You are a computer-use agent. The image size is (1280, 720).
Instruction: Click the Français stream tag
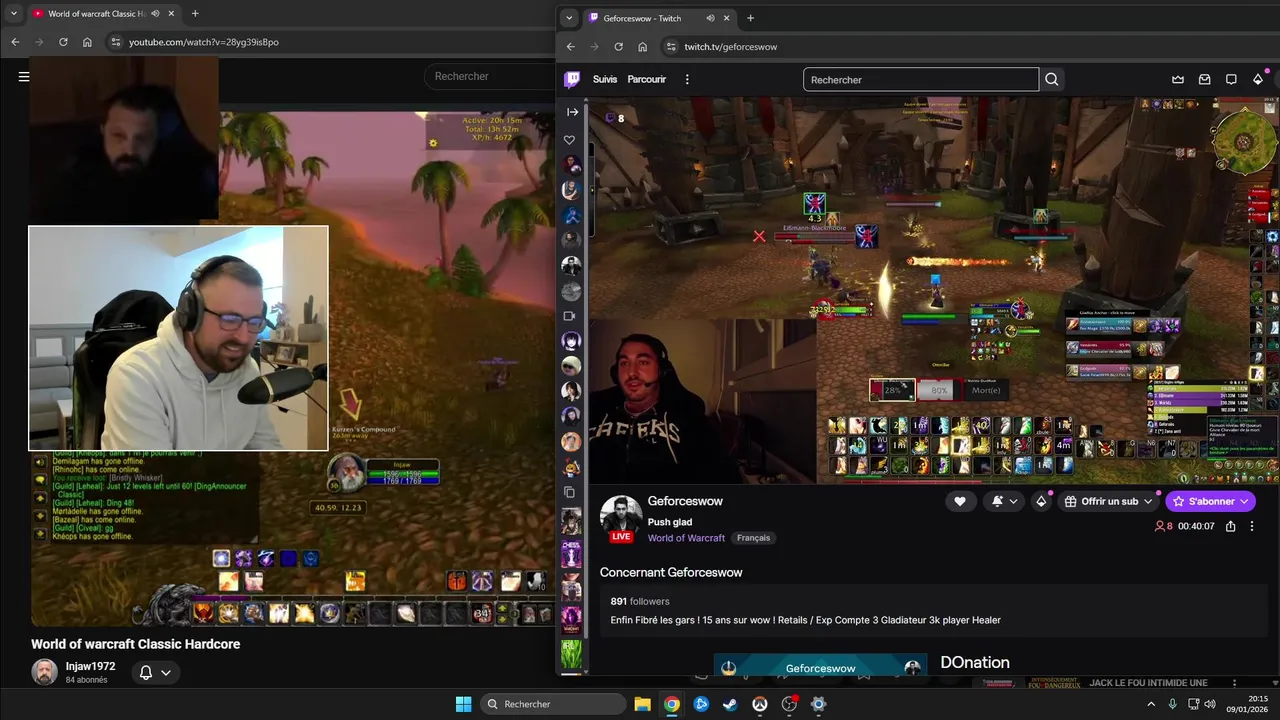pyautogui.click(x=754, y=538)
